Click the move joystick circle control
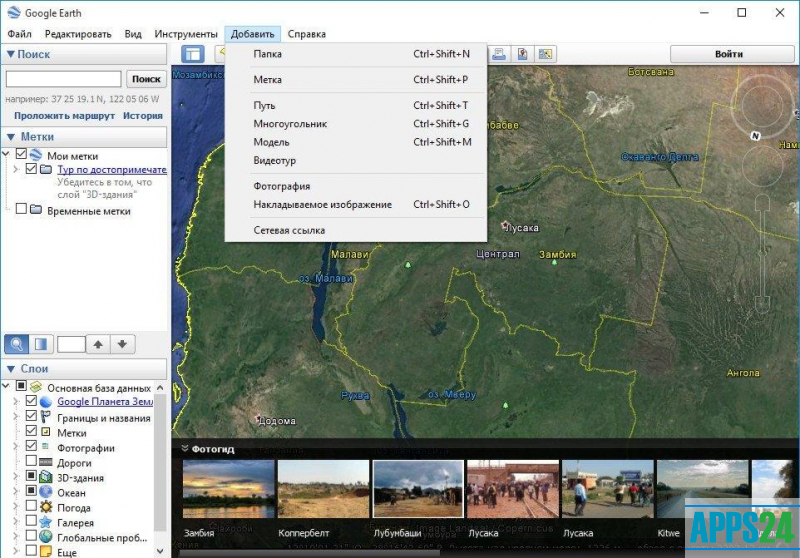800x558 pixels. tap(762, 165)
